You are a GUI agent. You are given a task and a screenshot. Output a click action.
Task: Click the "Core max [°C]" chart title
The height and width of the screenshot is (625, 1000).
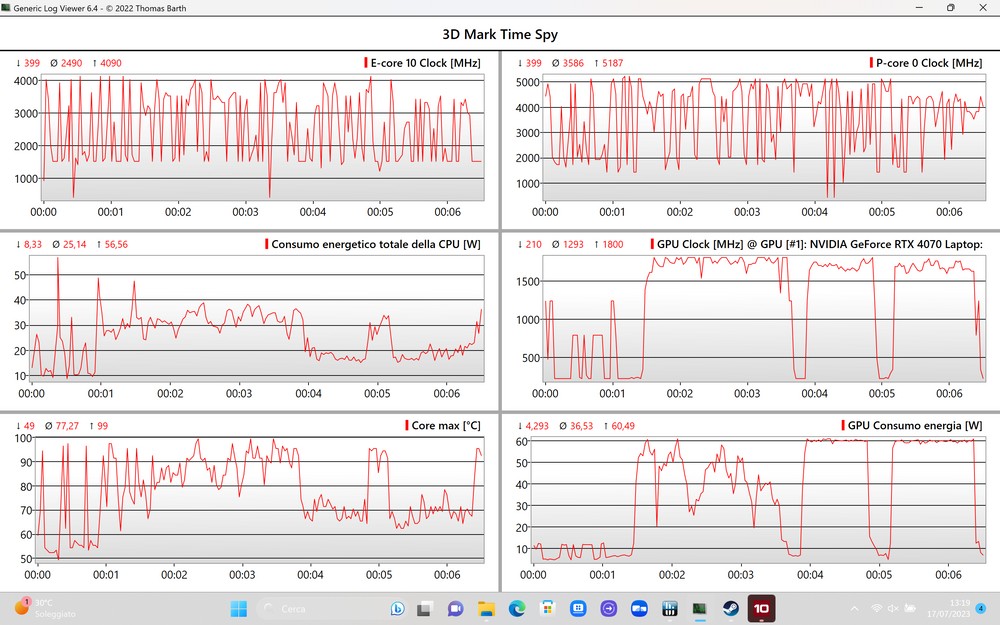[446, 425]
